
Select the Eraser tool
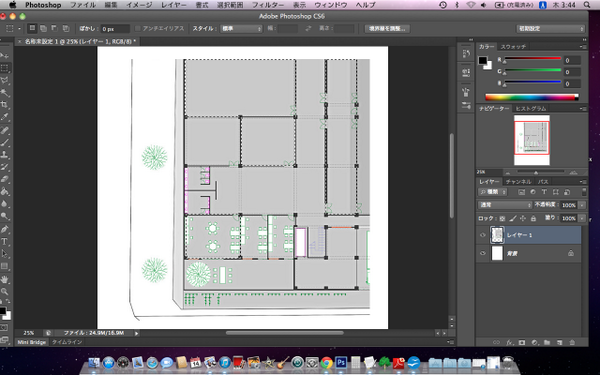4,179
